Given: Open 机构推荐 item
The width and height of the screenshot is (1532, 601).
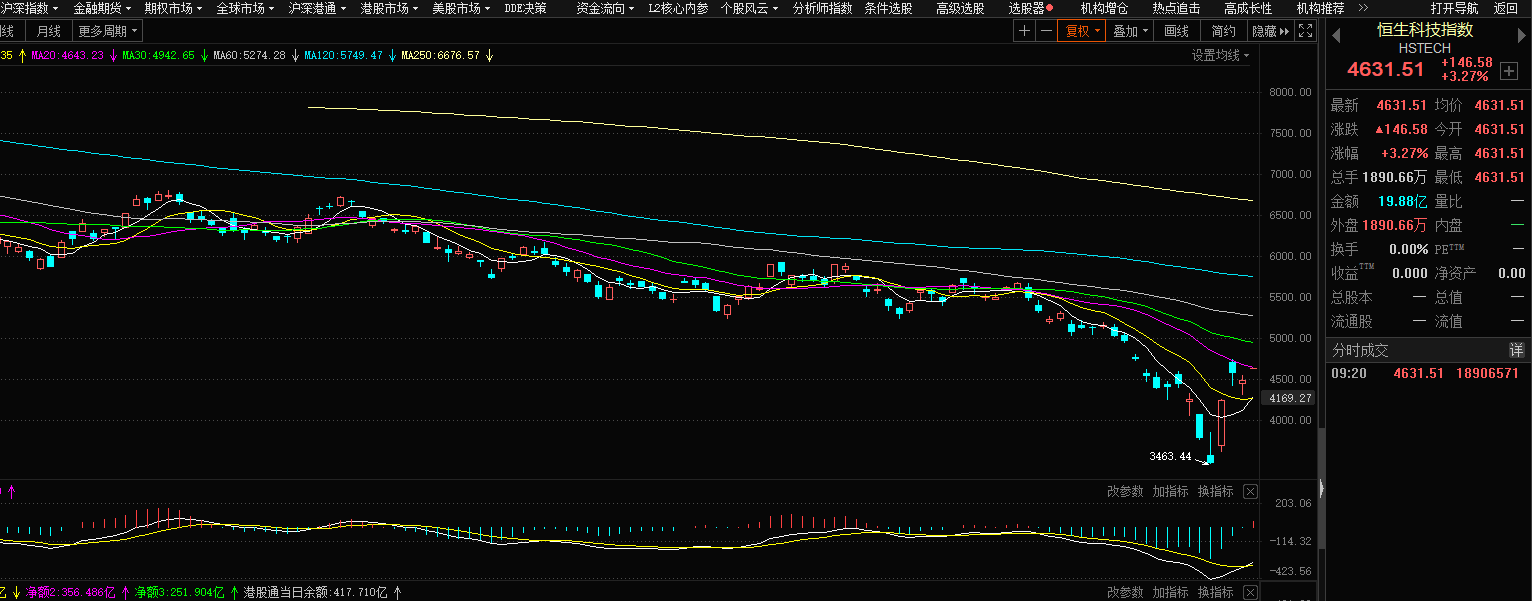Looking at the screenshot, I should pos(1320,8).
